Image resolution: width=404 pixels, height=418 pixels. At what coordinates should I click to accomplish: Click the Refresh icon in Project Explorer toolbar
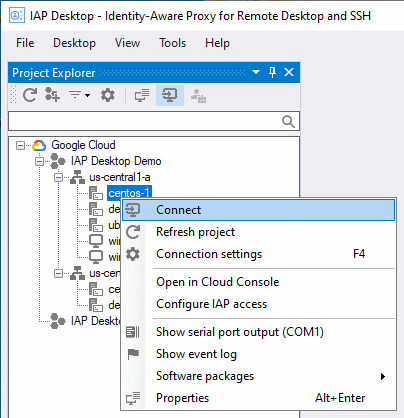pos(30,95)
